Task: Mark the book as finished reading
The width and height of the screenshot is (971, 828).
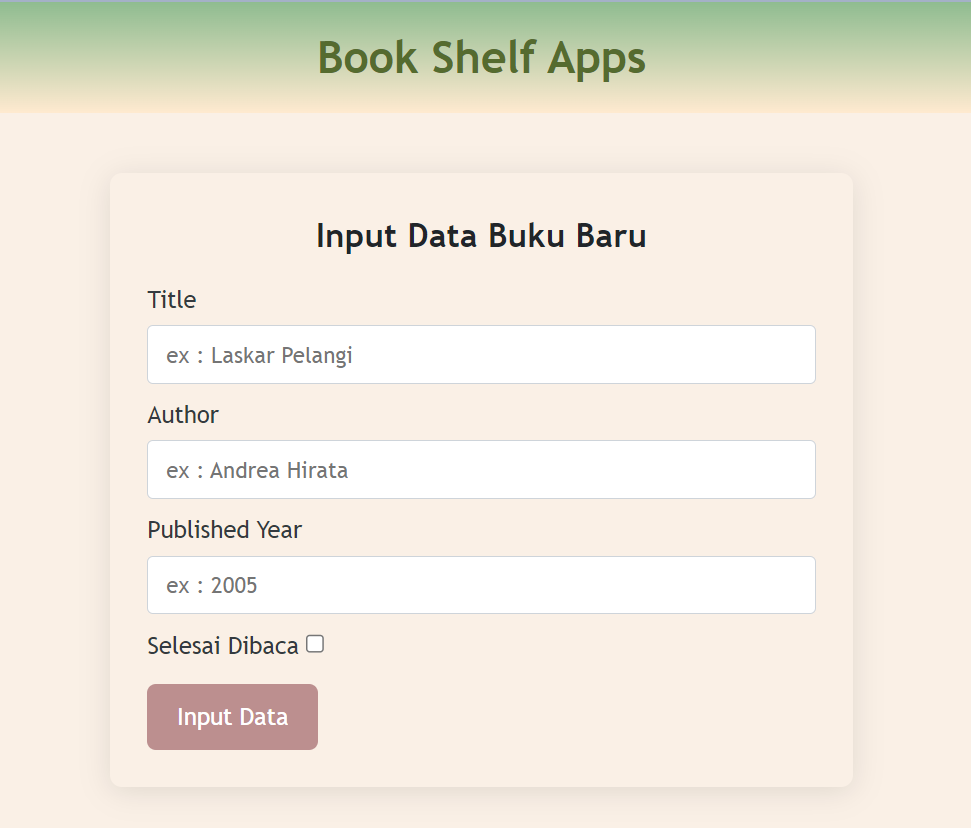Action: coord(315,645)
